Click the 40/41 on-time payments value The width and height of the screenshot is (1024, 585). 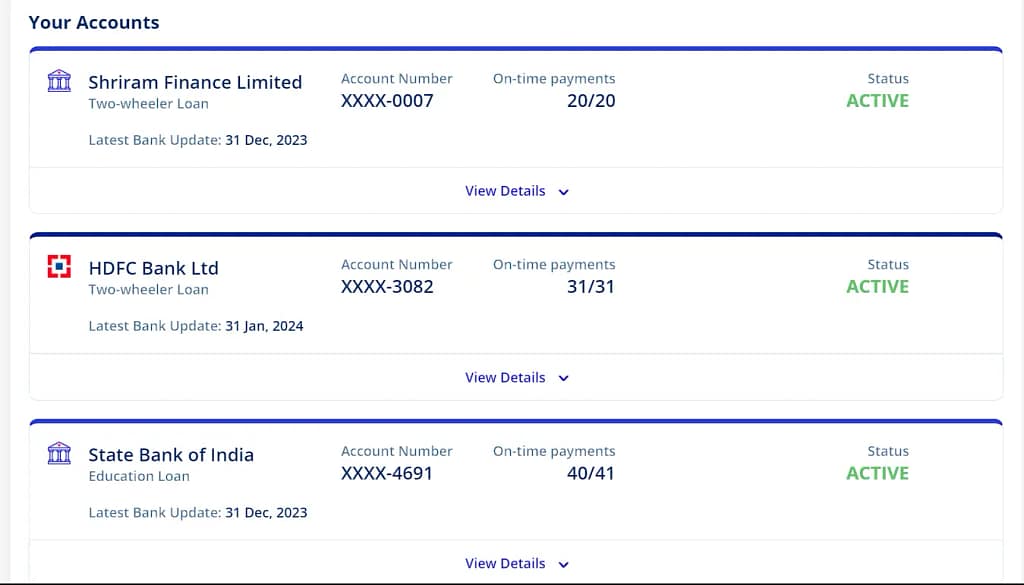(x=590, y=473)
